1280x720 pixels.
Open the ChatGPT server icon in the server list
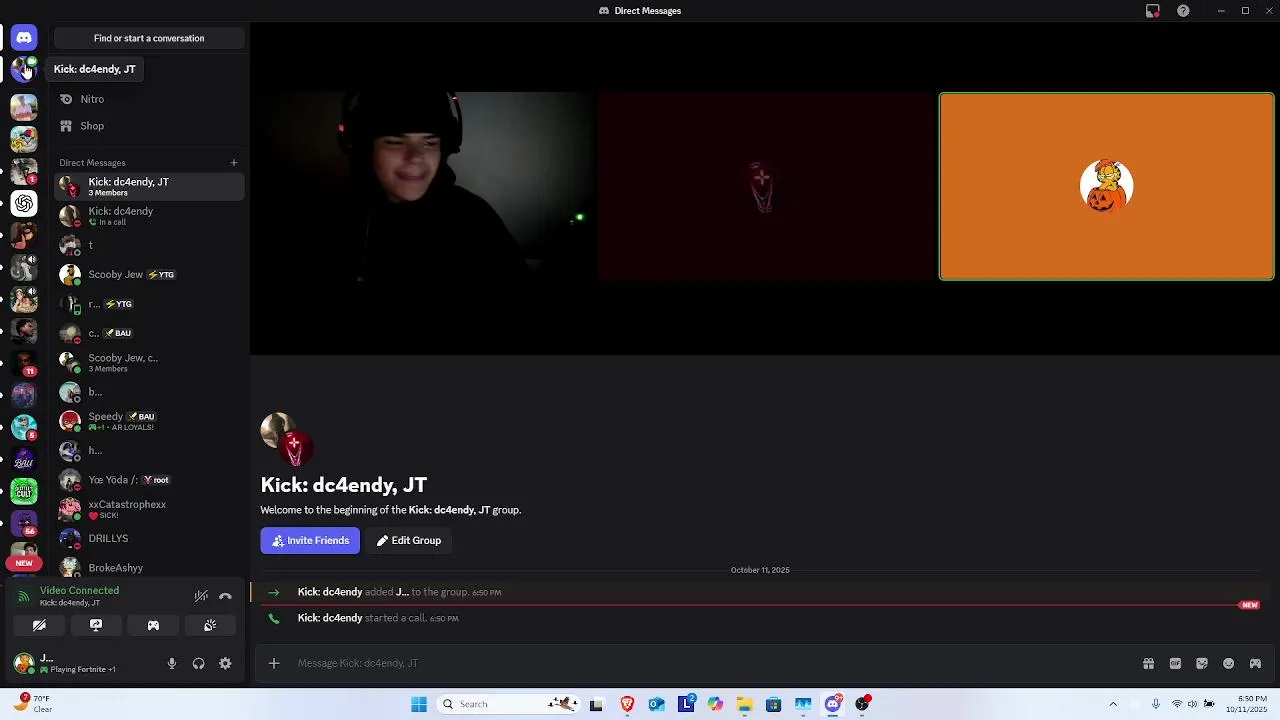[24, 203]
